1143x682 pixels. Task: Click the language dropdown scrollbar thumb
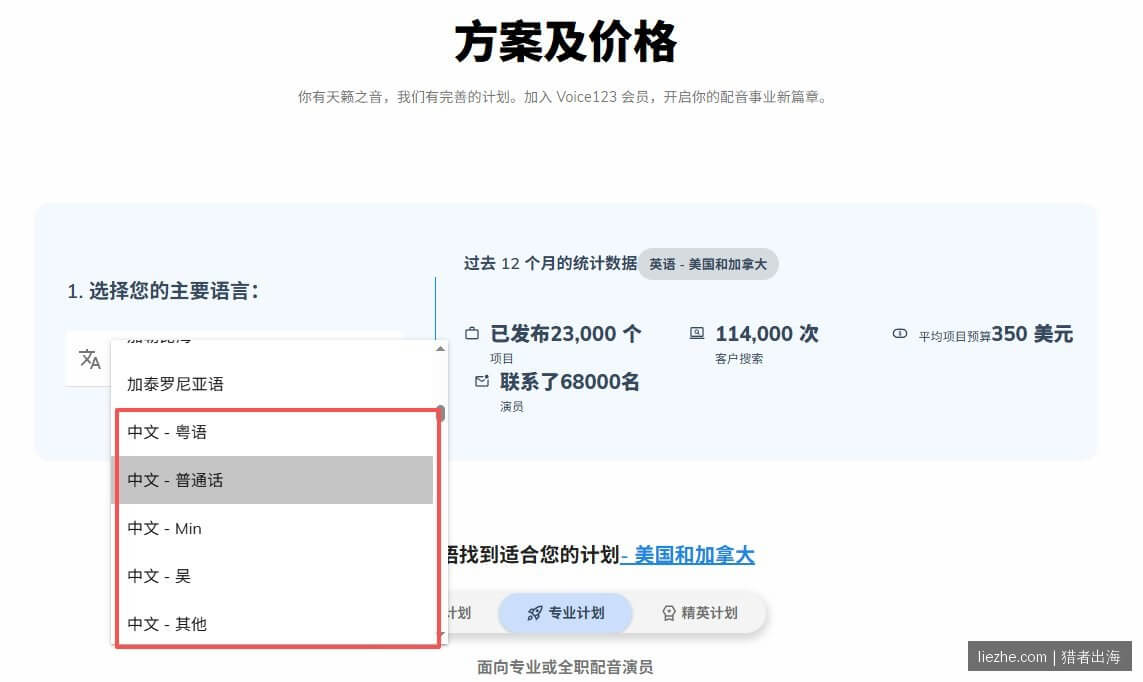coord(440,413)
